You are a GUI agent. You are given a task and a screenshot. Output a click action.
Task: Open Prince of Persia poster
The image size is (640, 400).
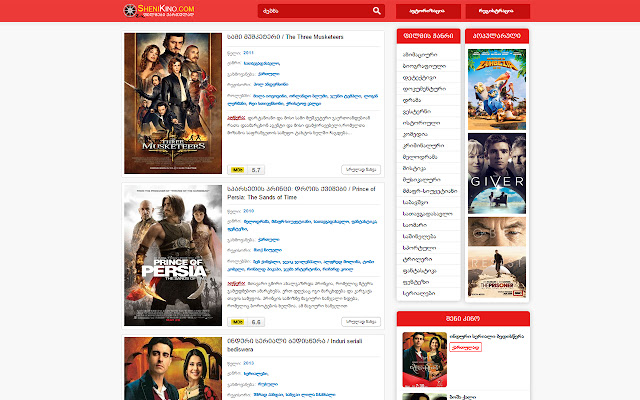coord(173,256)
